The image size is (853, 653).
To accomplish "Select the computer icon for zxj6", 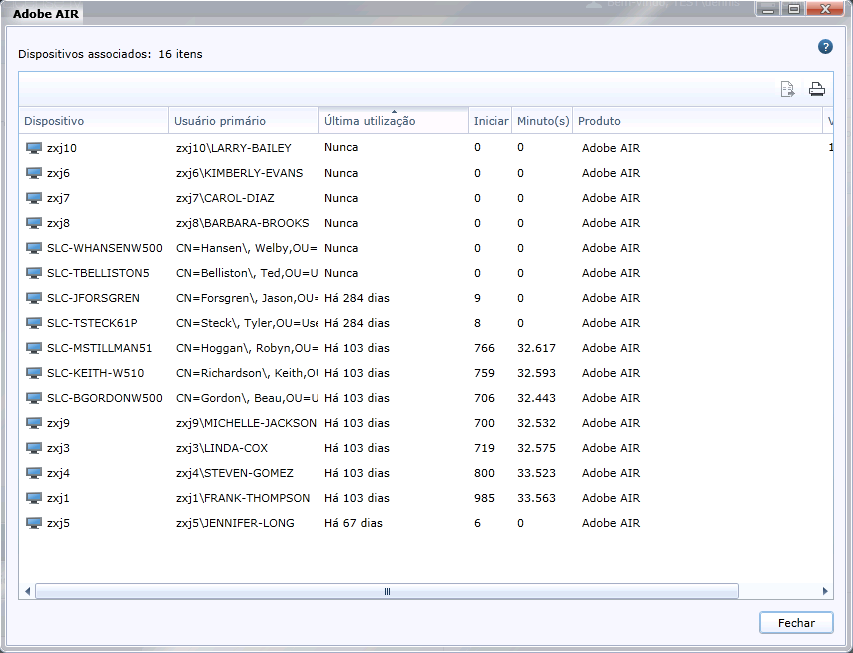I will 34,173.
